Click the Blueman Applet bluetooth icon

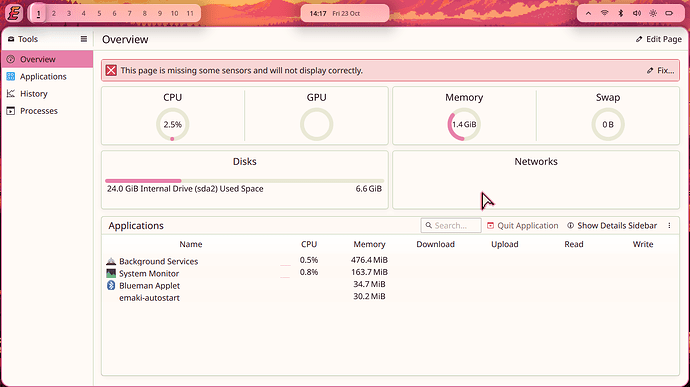click(x=111, y=285)
